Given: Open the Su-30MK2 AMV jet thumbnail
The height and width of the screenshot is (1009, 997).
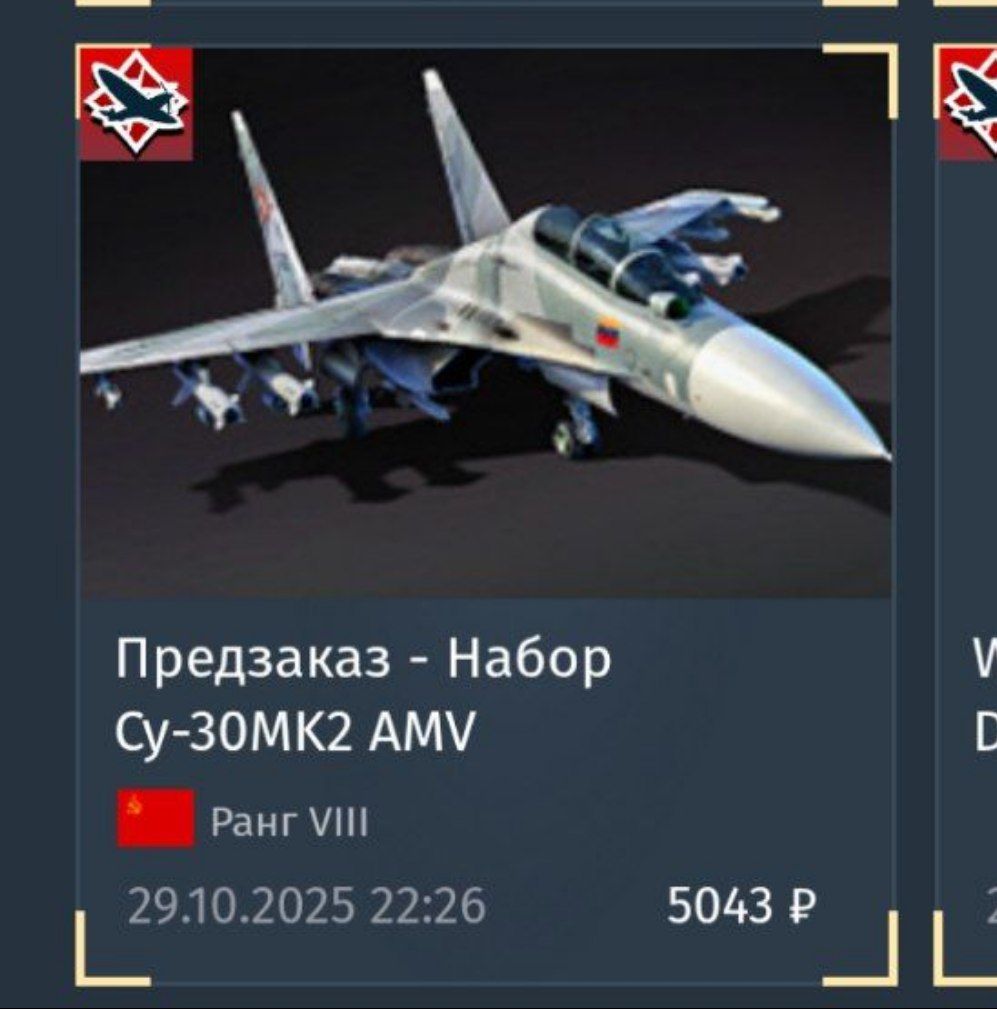Looking at the screenshot, I should pos(486,323).
